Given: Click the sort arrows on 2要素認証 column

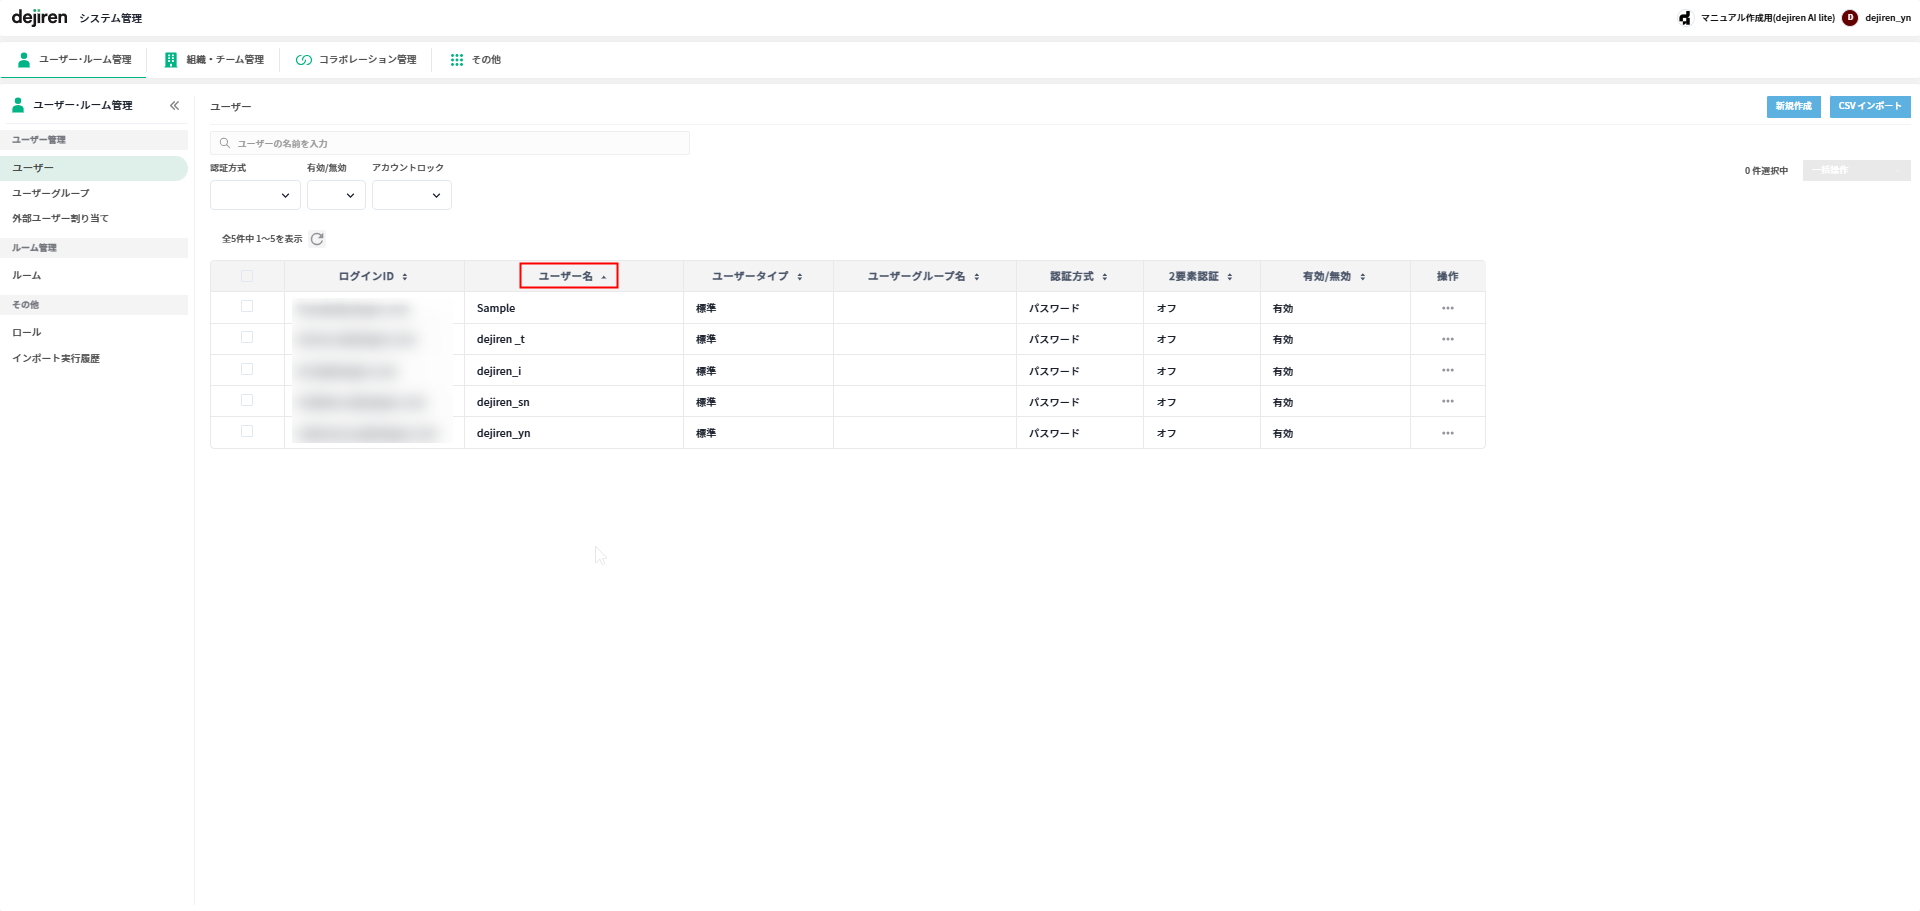Looking at the screenshot, I should (1230, 277).
